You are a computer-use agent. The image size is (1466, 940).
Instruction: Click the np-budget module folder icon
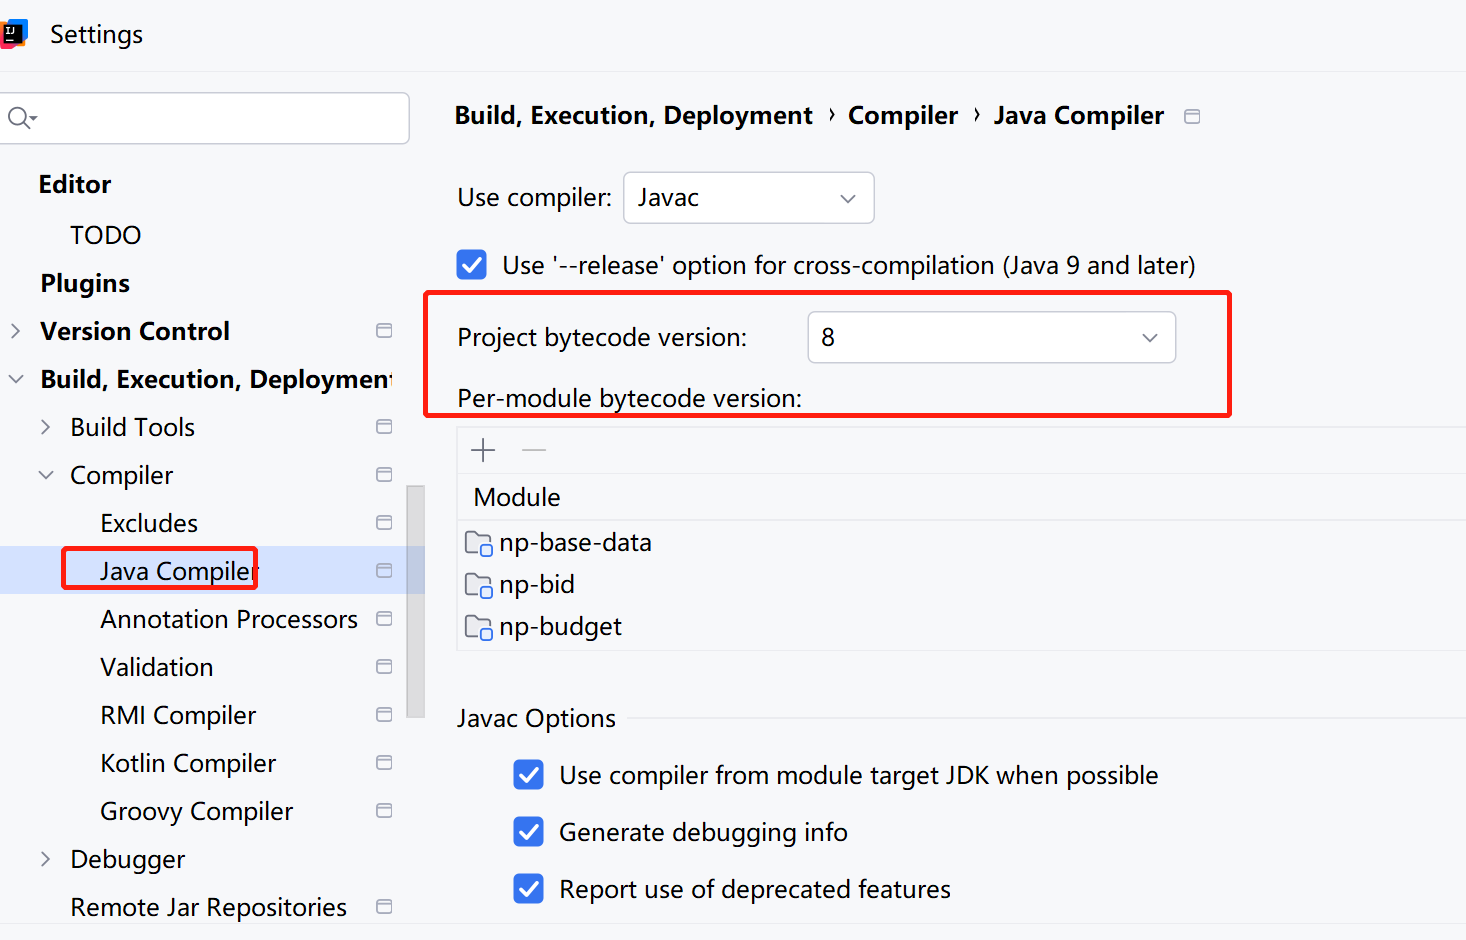(x=478, y=627)
